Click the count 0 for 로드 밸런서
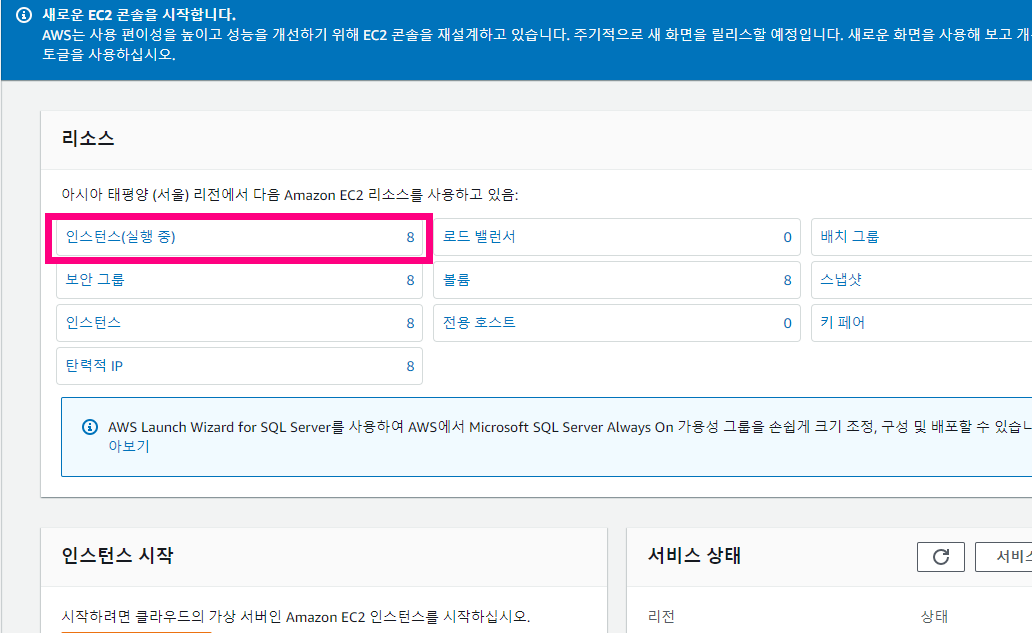The image size is (1032, 633). pyautogui.click(x=787, y=238)
